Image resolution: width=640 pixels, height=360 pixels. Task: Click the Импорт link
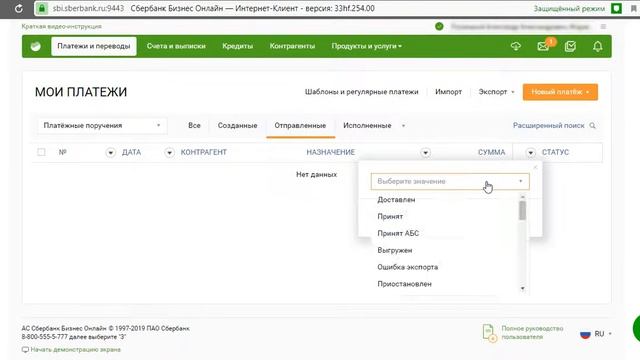448,92
